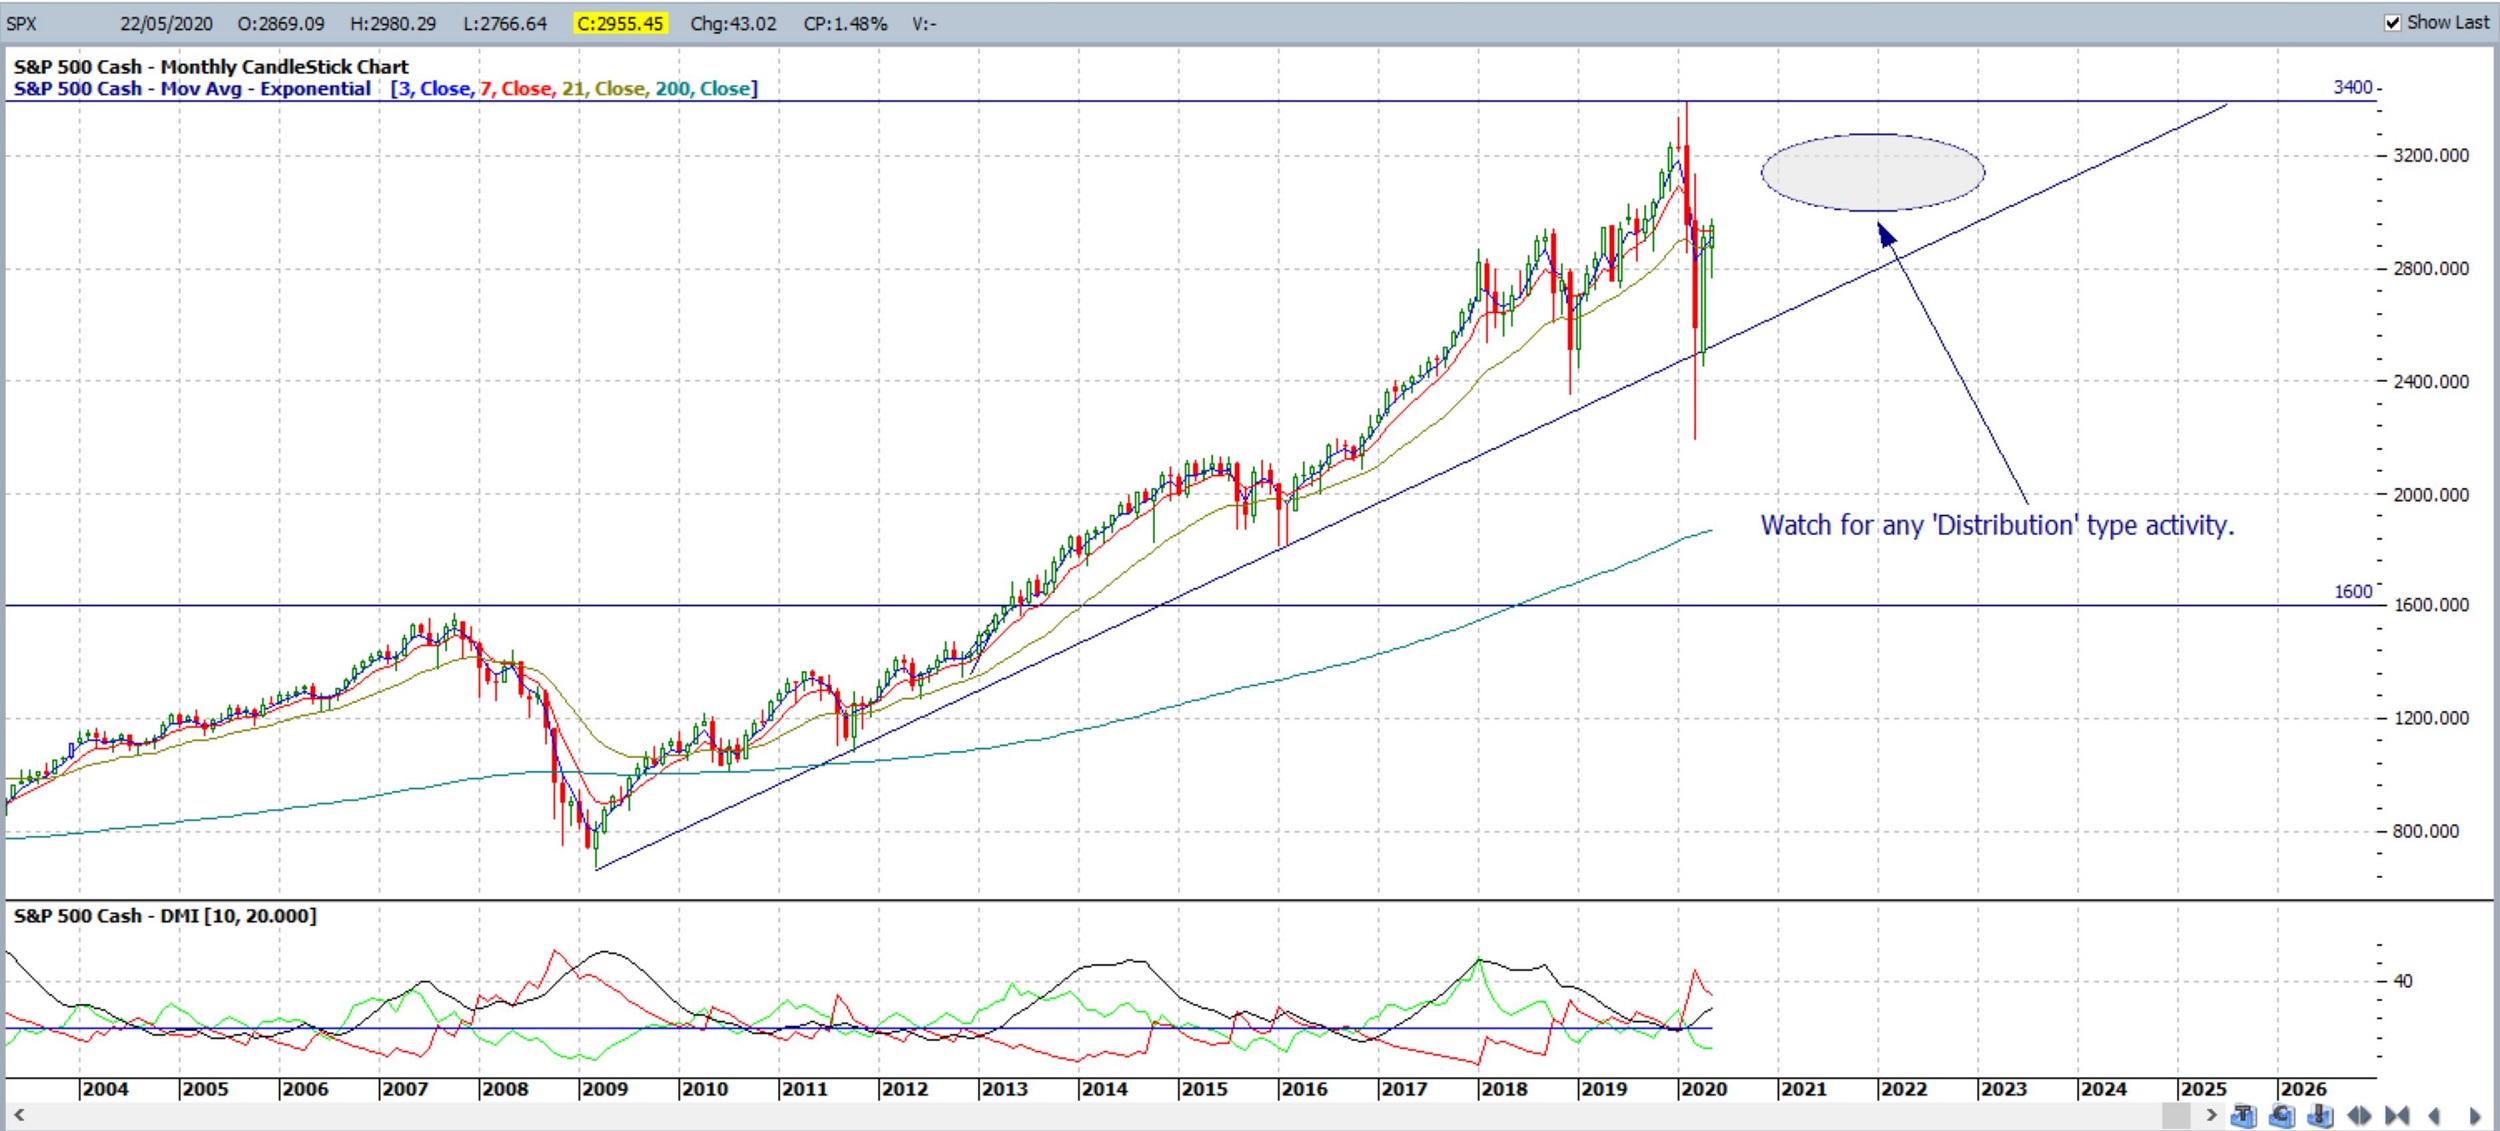This screenshot has width=2500, height=1131.
Task: Shift chart left with left-pointing triangle
Action: 2433,1116
